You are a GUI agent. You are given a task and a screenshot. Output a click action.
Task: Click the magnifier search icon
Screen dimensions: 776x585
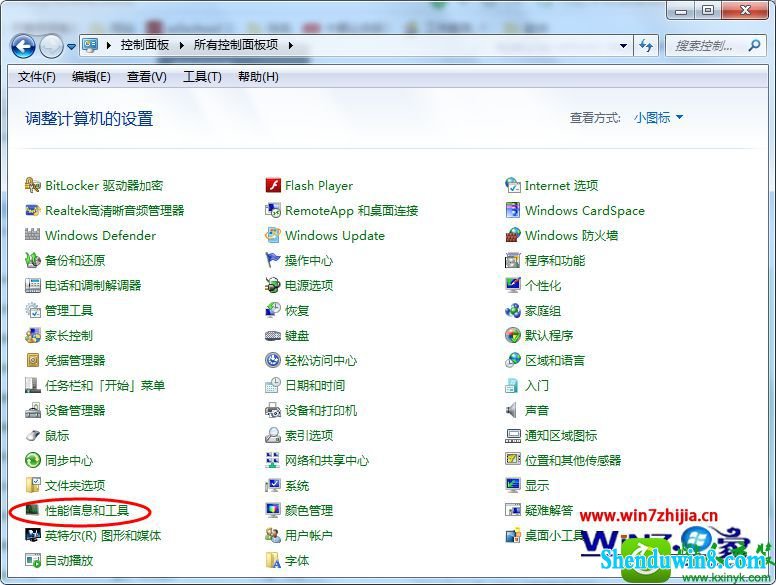click(754, 46)
